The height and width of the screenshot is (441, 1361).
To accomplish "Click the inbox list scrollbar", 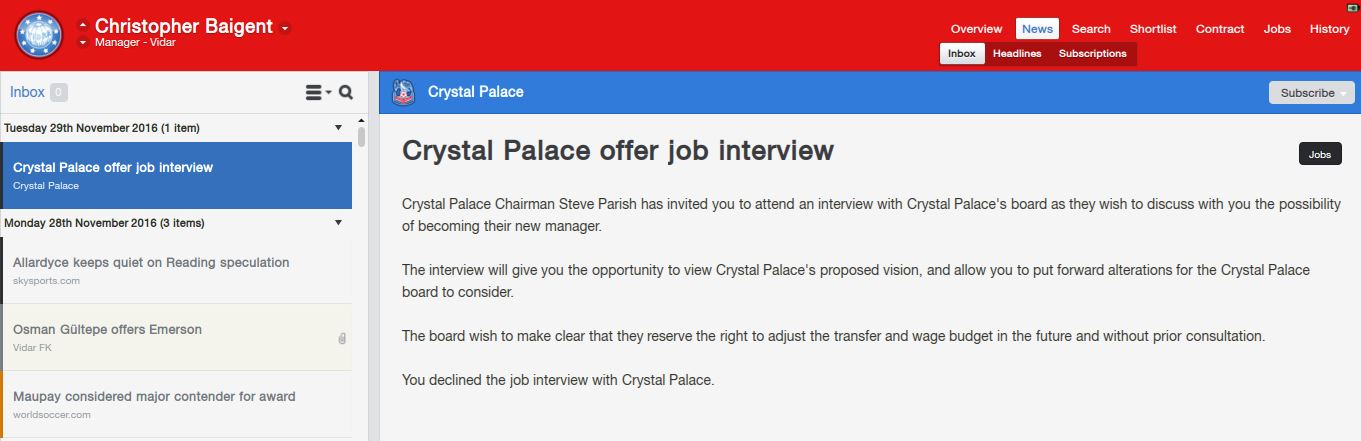I will point(362,136).
